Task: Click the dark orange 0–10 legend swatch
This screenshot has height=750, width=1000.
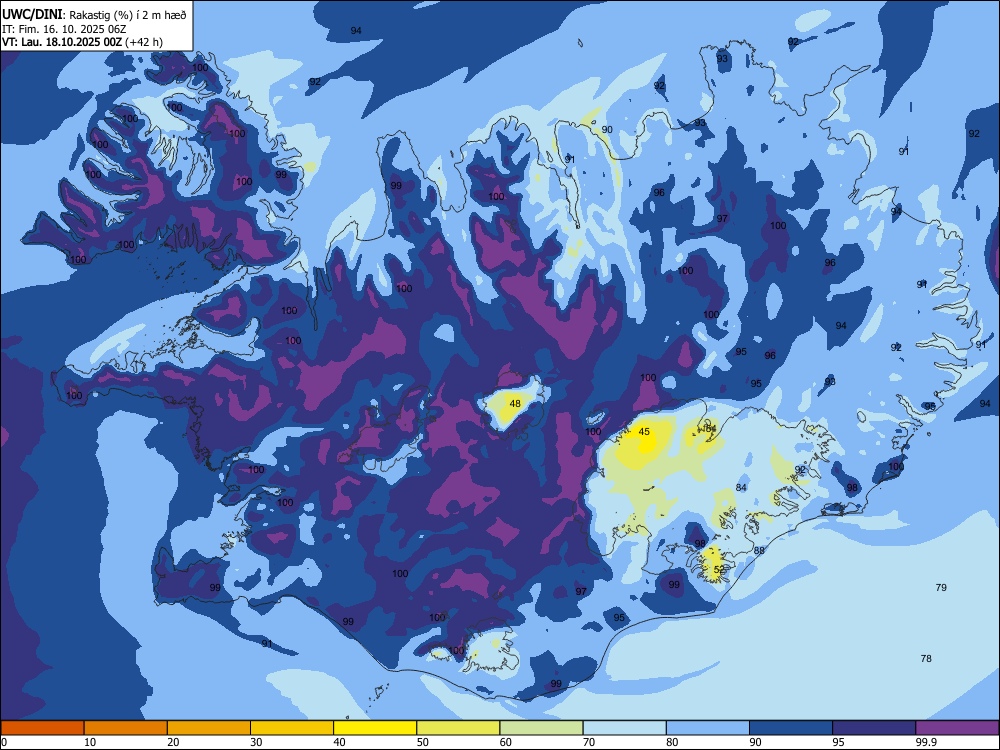Action: (x=42, y=728)
